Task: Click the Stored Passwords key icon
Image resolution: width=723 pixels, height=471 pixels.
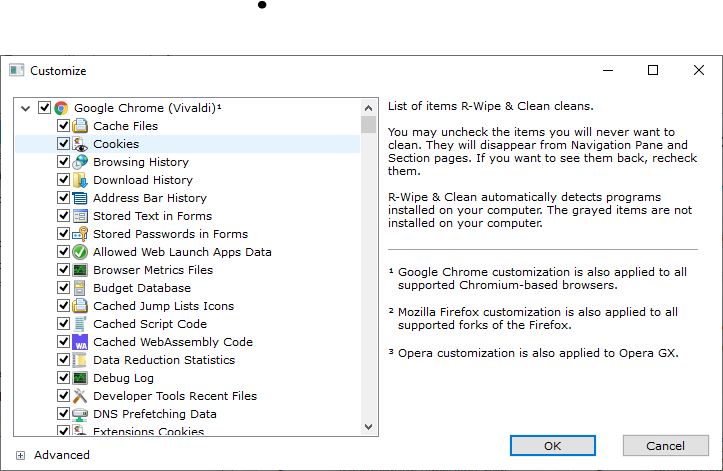Action: (x=80, y=234)
